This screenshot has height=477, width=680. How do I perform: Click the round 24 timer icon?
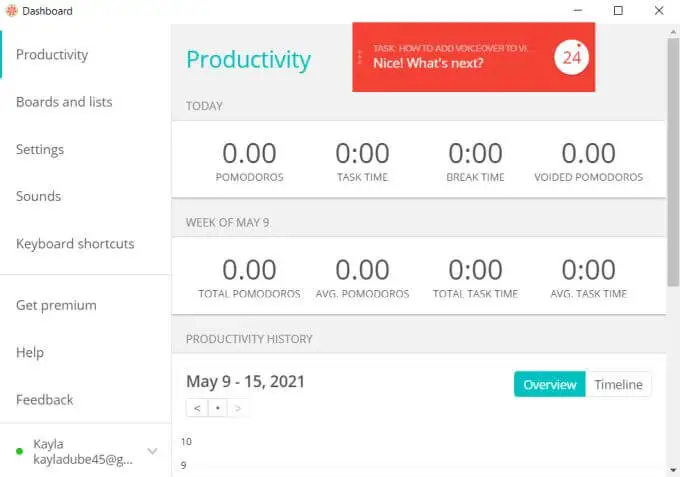click(x=571, y=57)
